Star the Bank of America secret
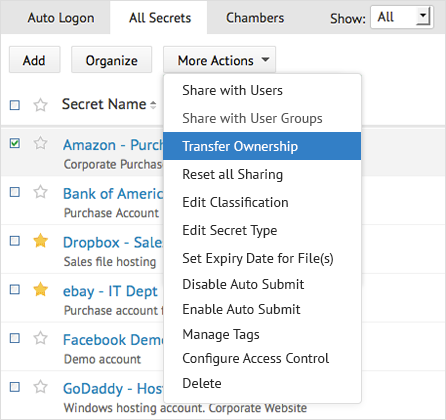 coord(41,192)
